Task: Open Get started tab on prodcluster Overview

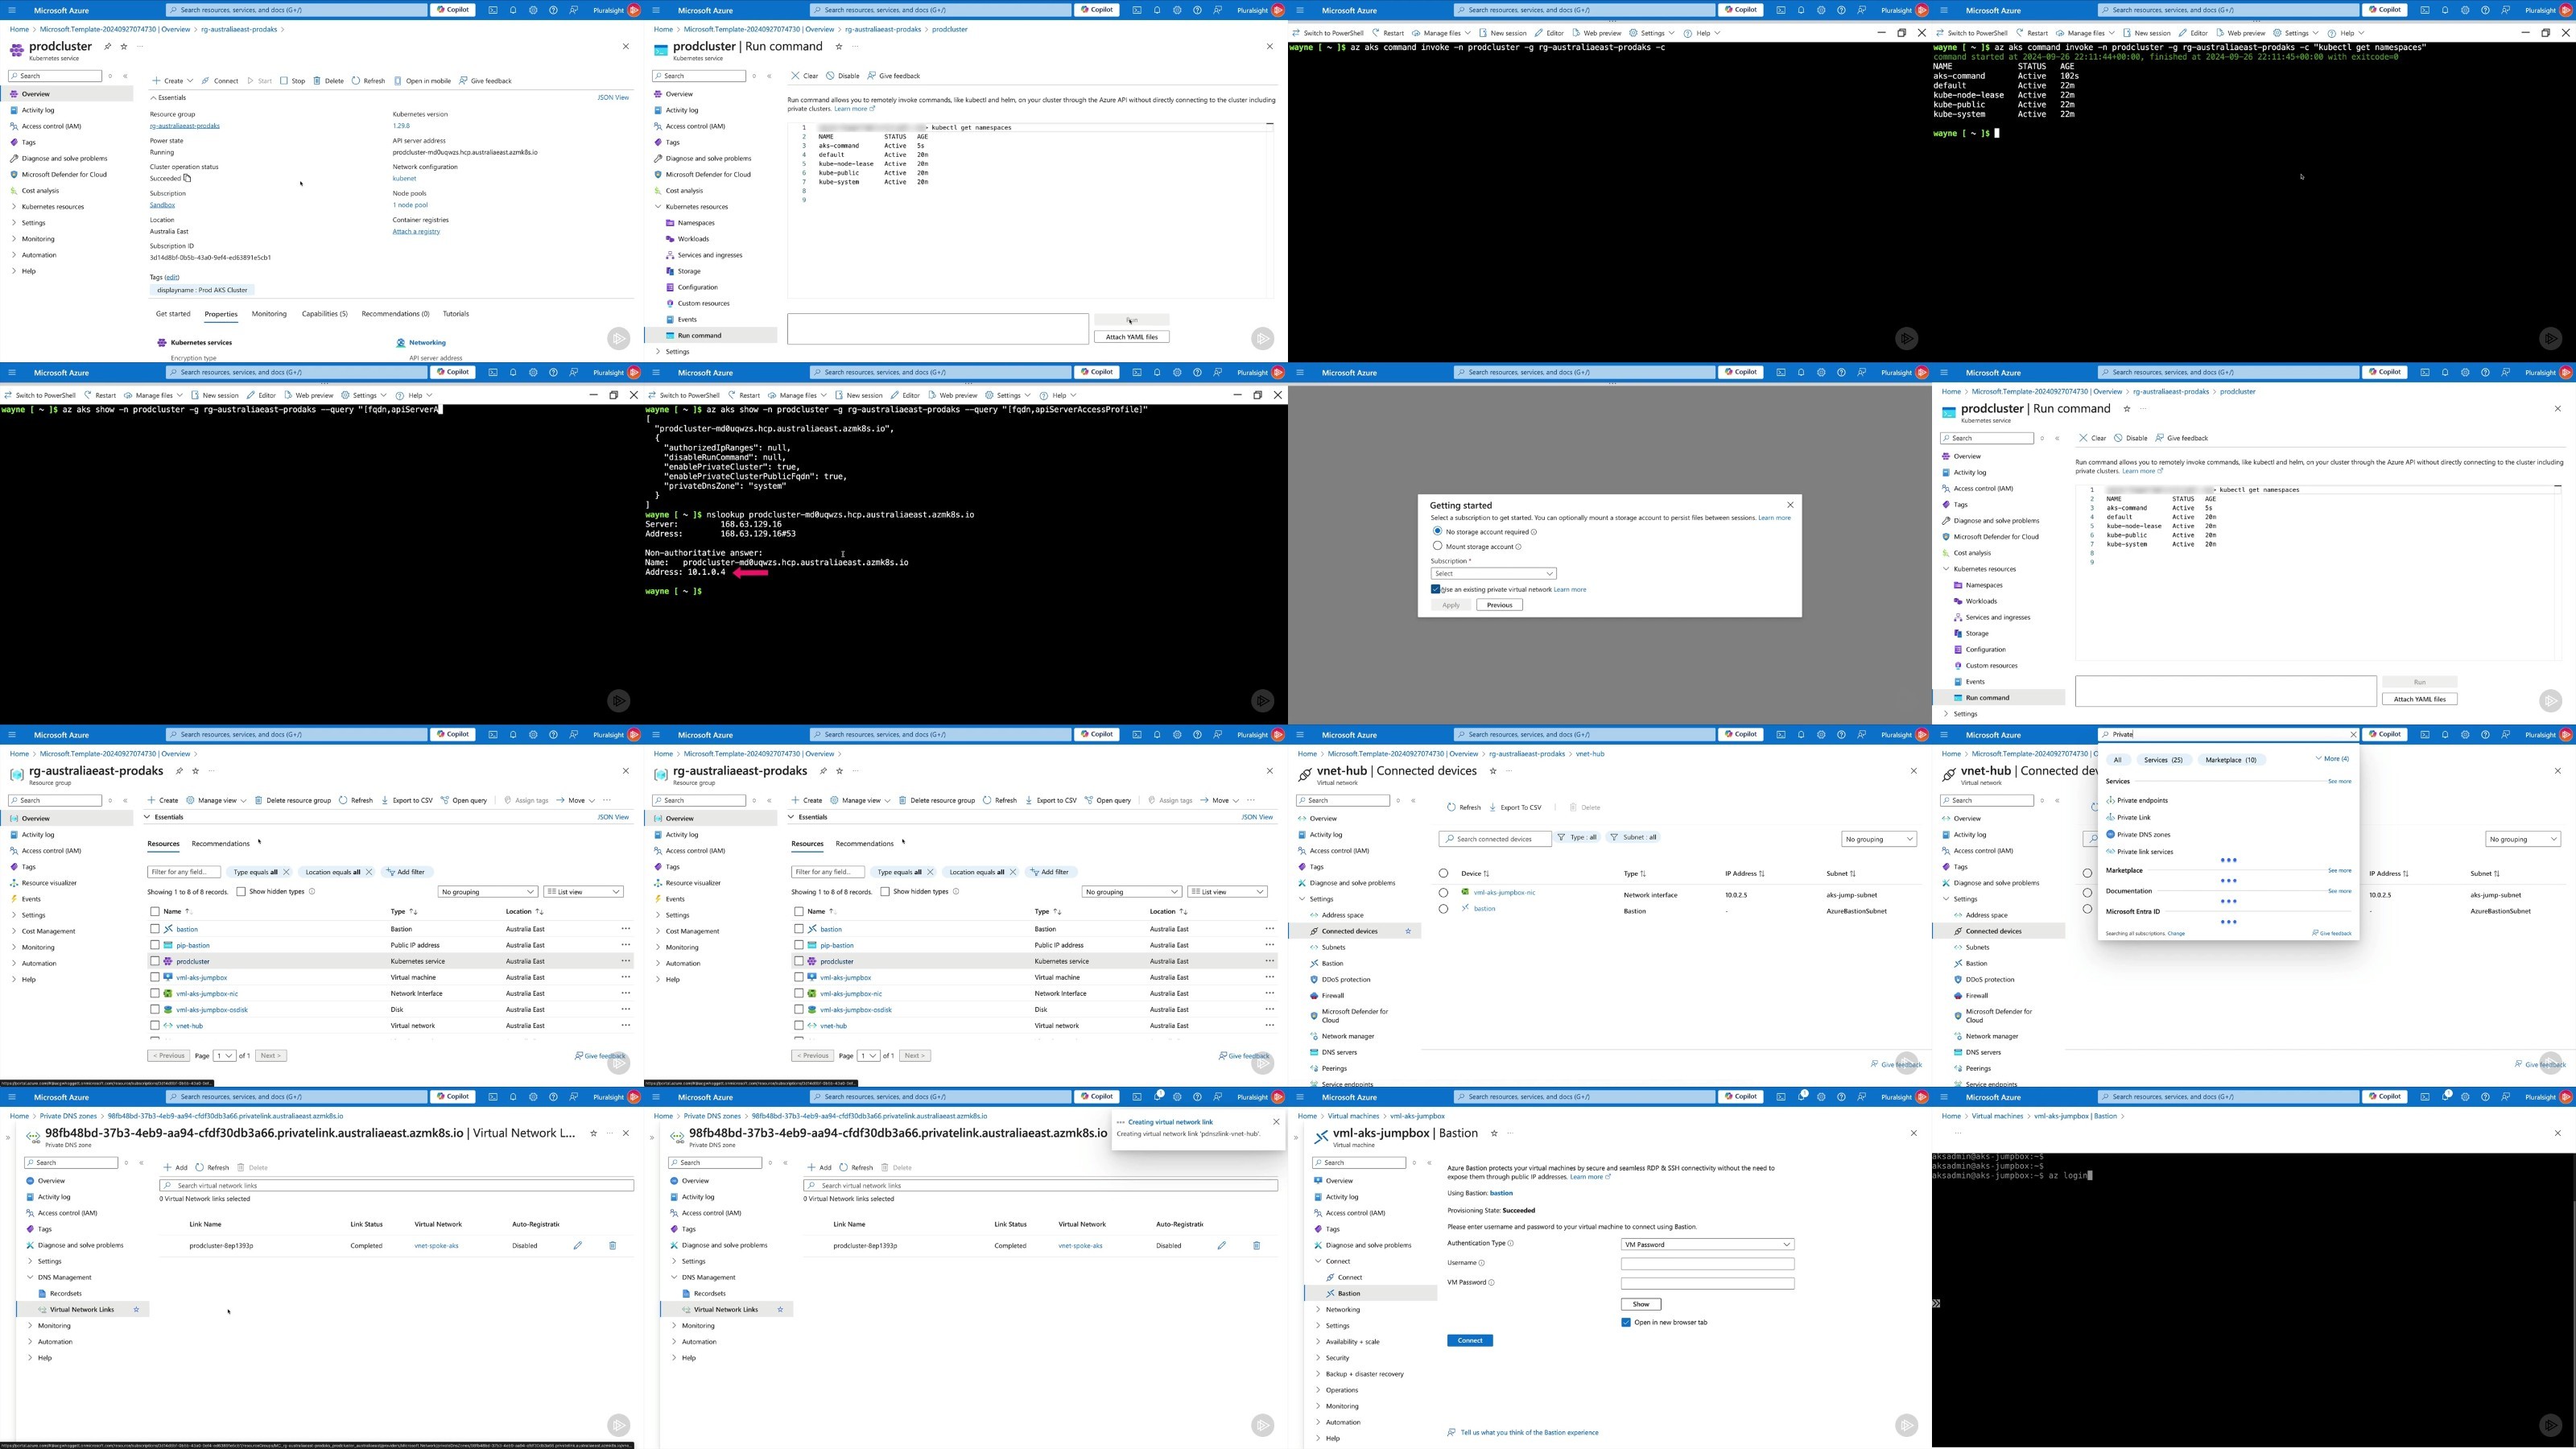Action: pos(173,314)
